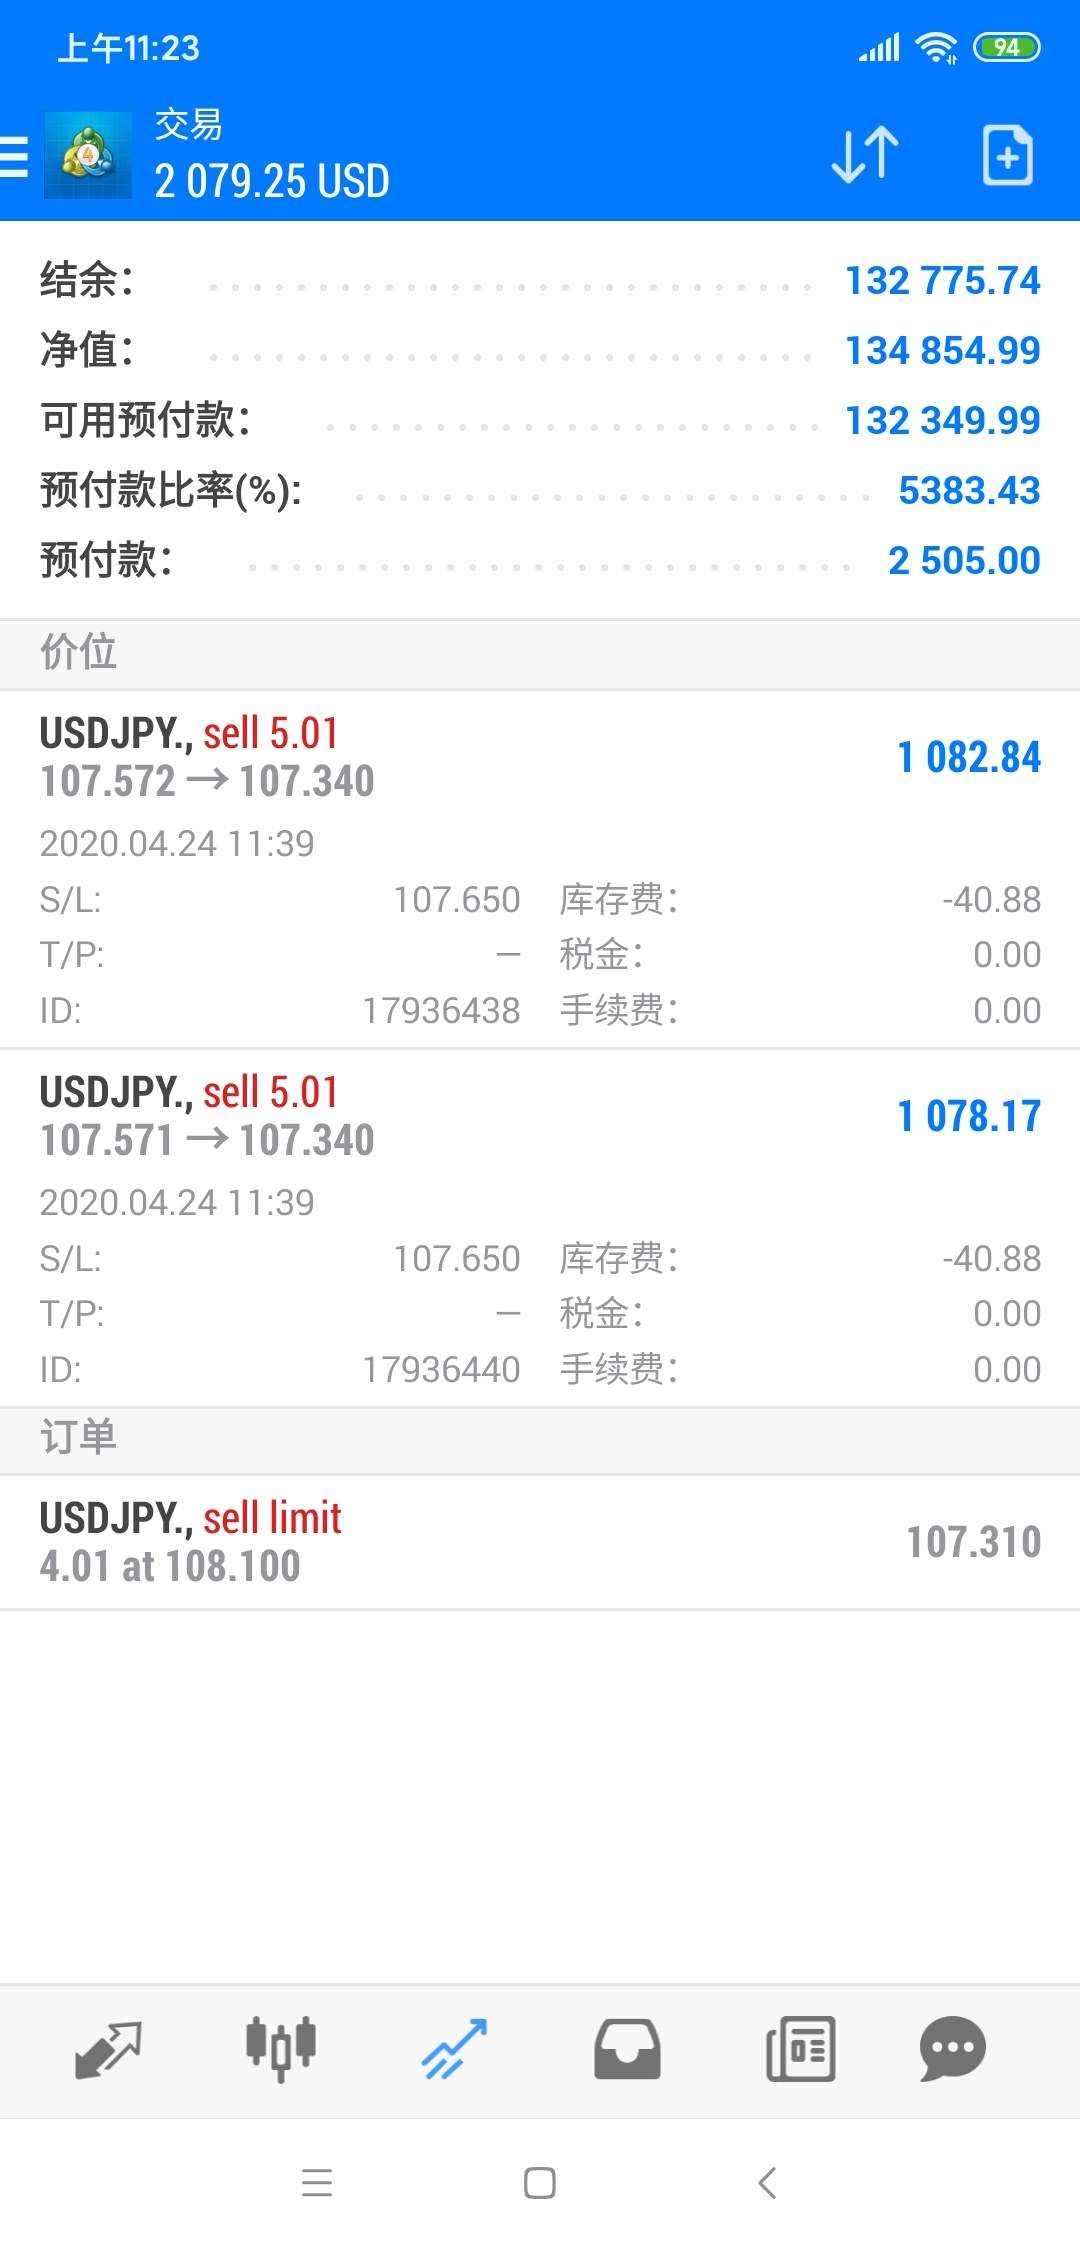Open Android recent apps menu button
The height and width of the screenshot is (2248, 1080).
coord(316,2182)
